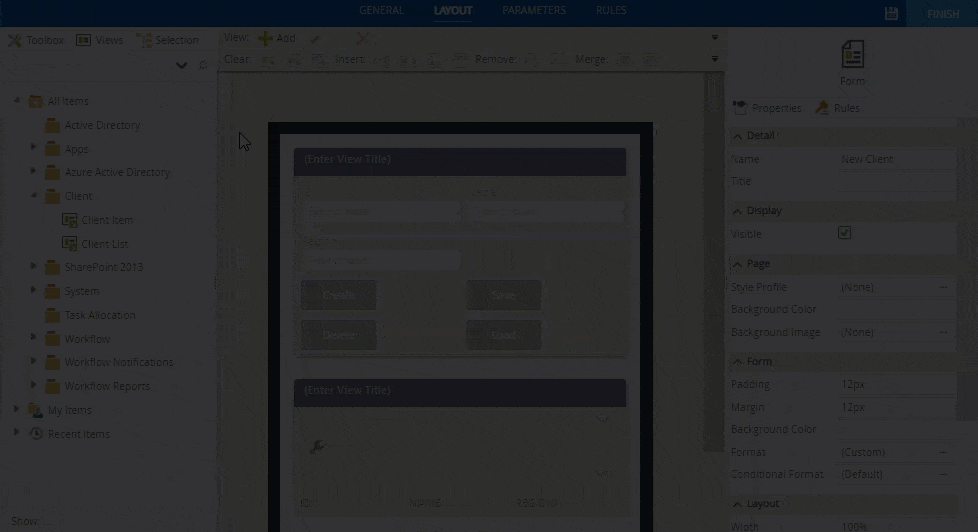
Task: Click the Create button on canvas
Action: tap(339, 295)
